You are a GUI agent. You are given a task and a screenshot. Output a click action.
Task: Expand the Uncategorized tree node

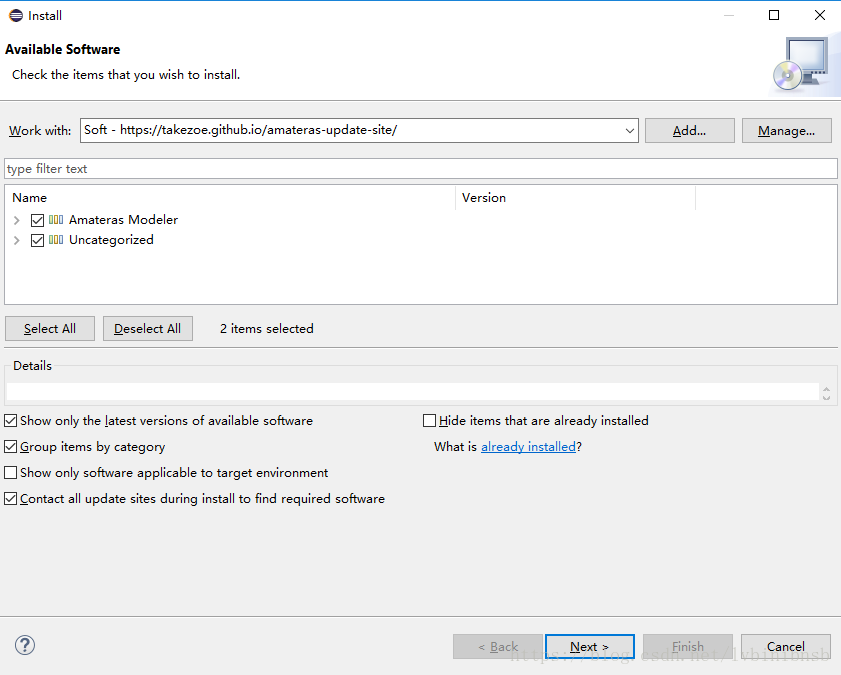pyautogui.click(x=17, y=240)
